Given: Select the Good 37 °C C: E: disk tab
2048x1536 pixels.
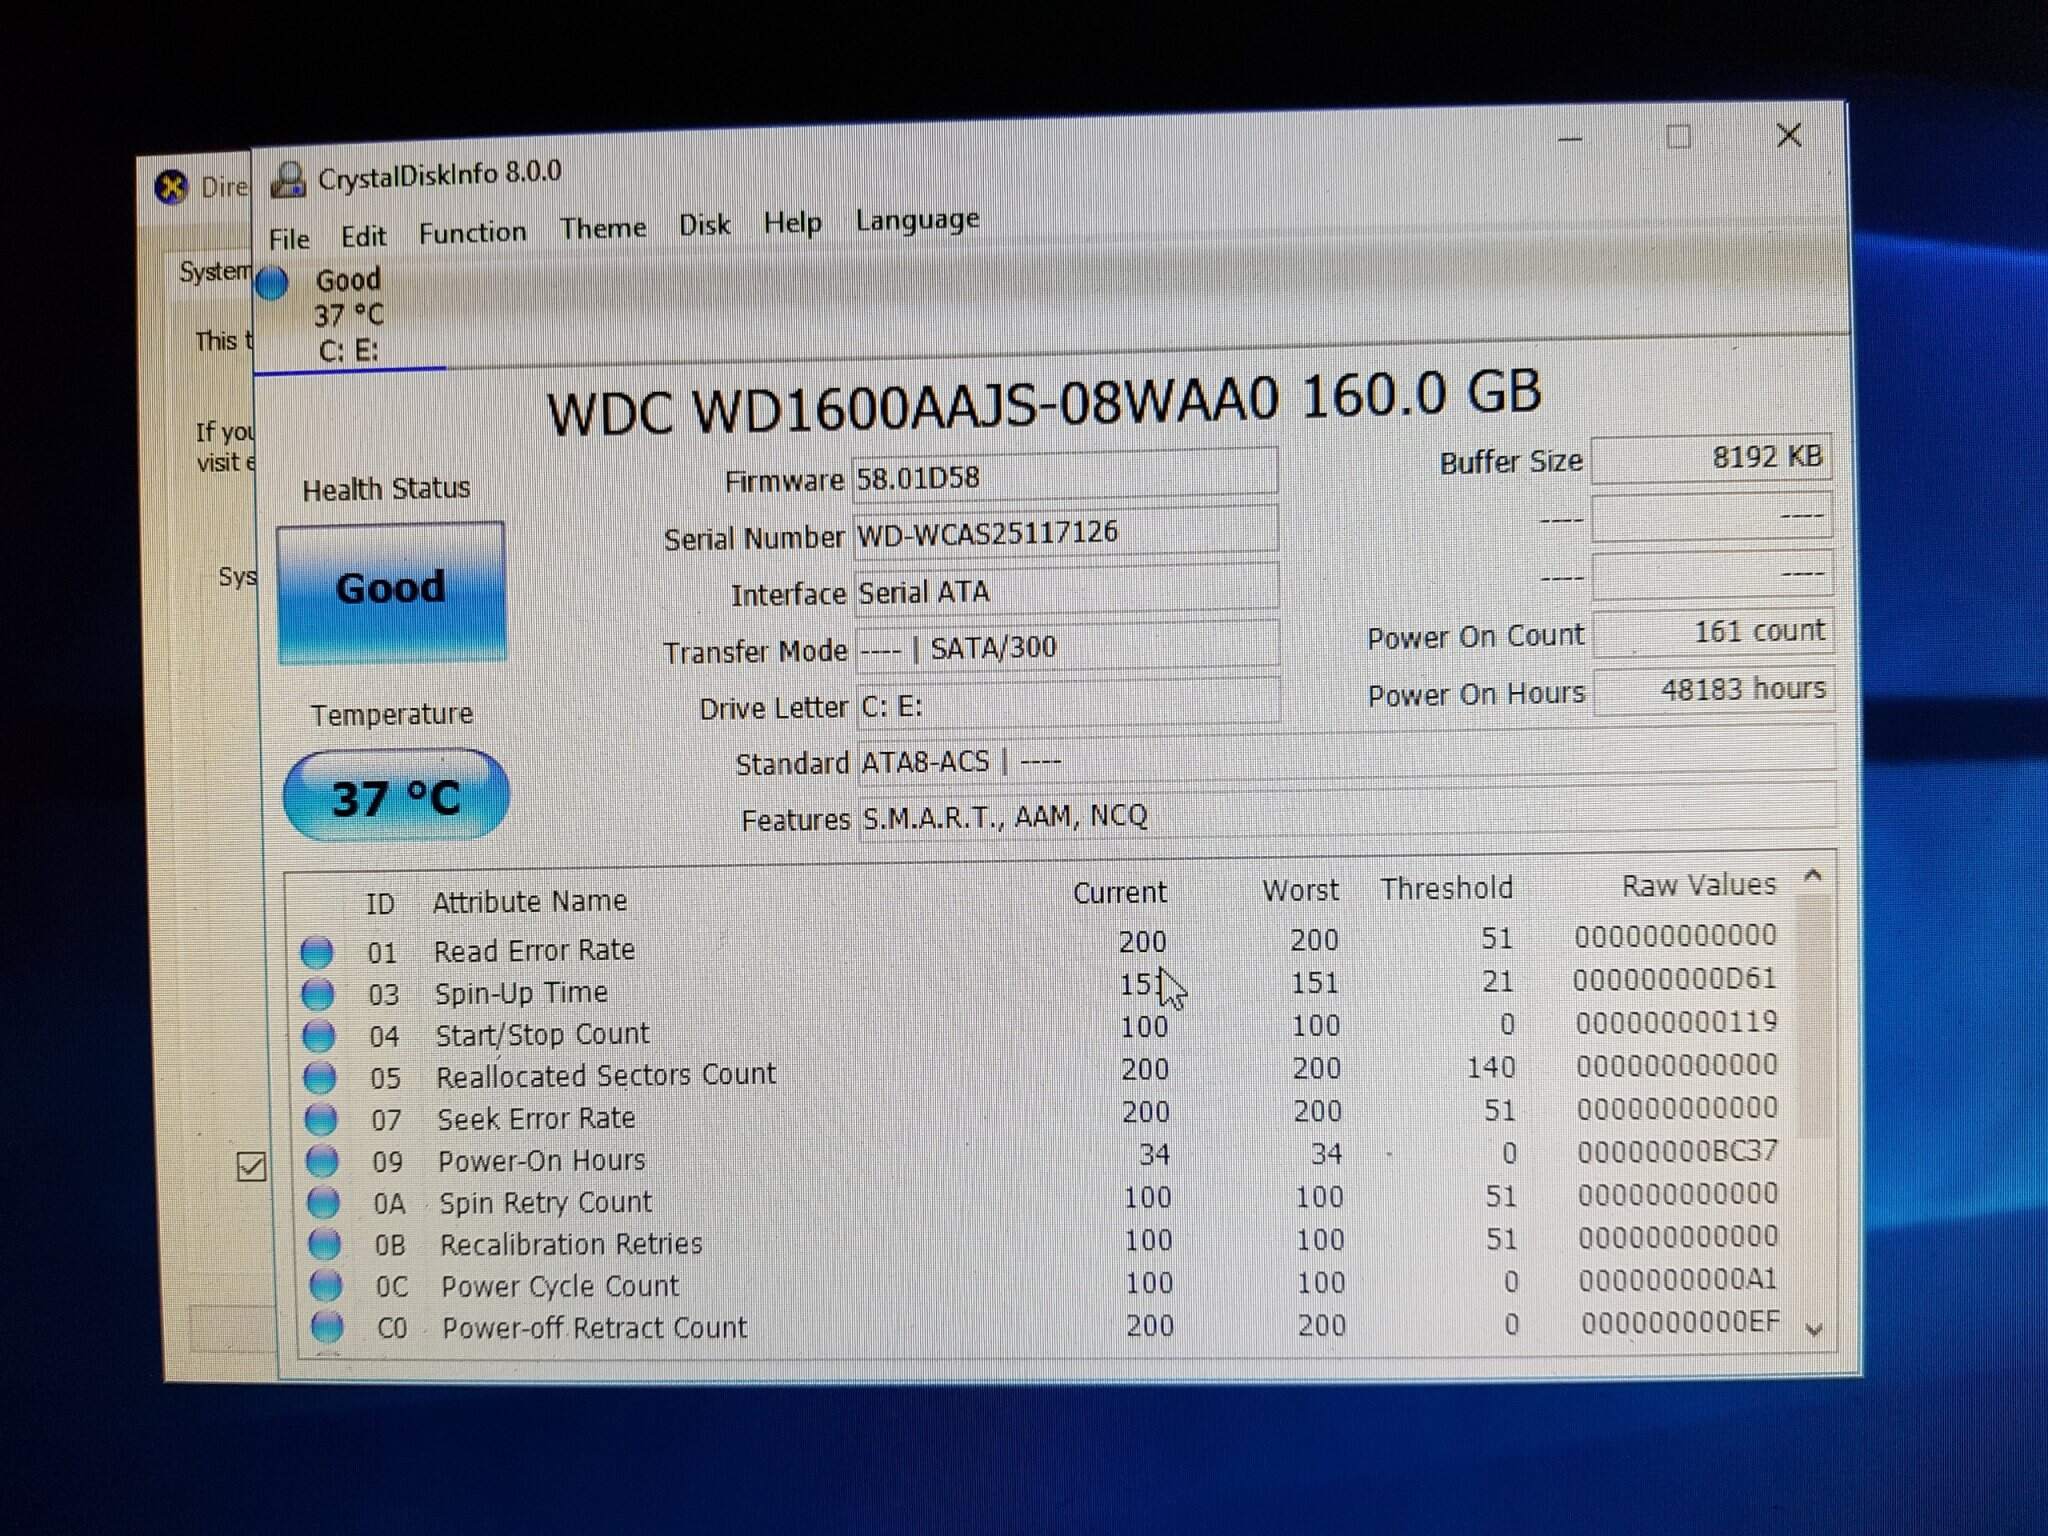Looking at the screenshot, I should point(349,314).
